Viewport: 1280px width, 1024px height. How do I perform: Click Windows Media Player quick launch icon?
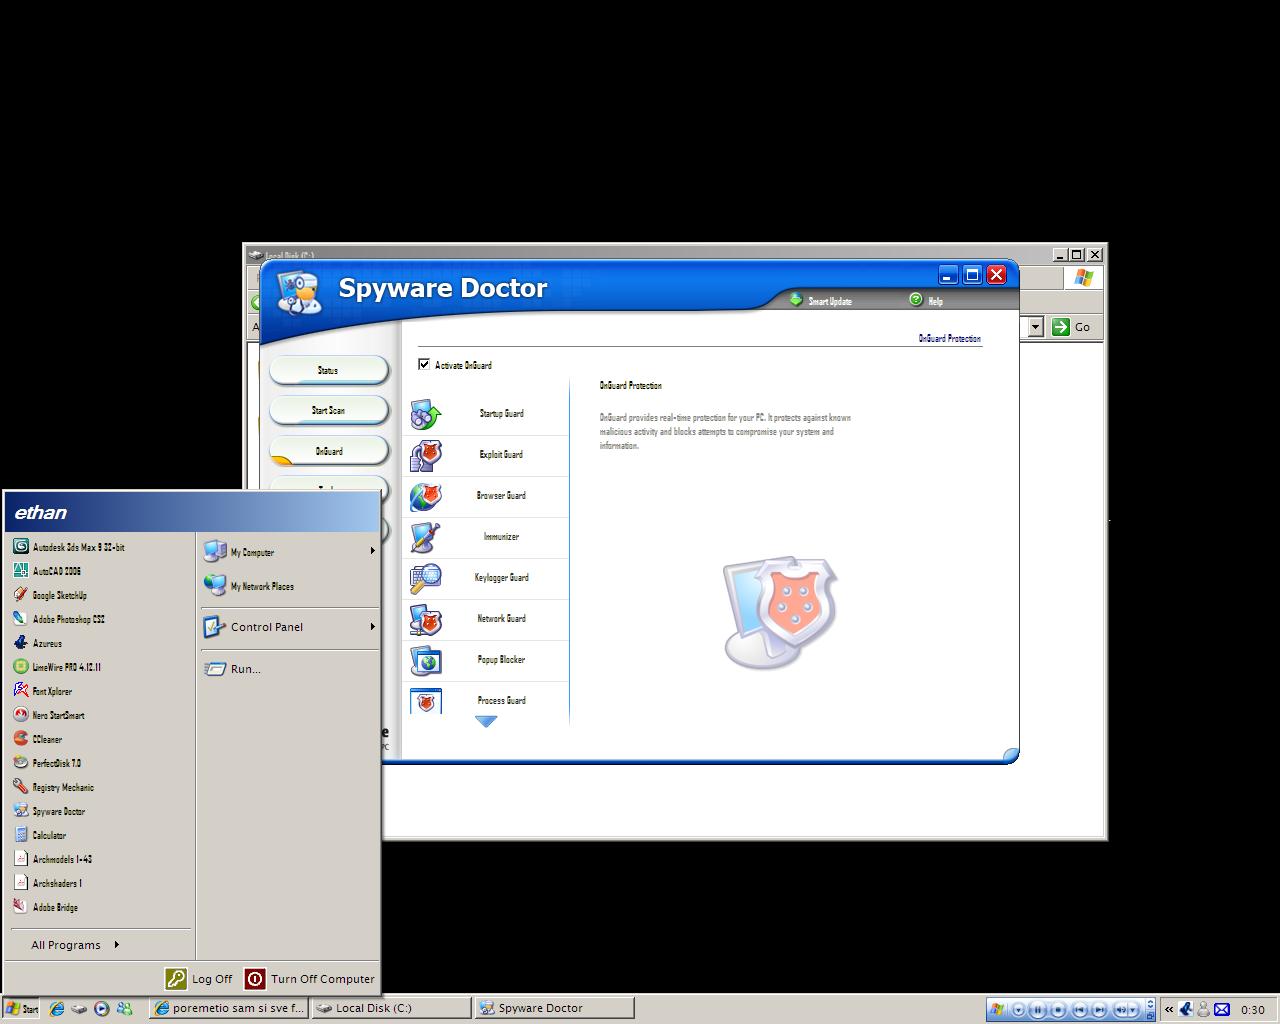pyautogui.click(x=101, y=1009)
